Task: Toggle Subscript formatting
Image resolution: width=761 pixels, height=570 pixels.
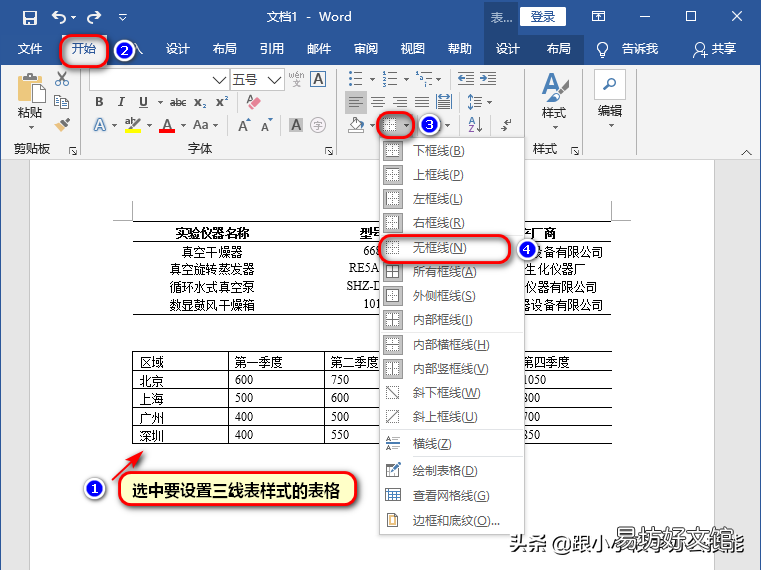Action: point(200,102)
